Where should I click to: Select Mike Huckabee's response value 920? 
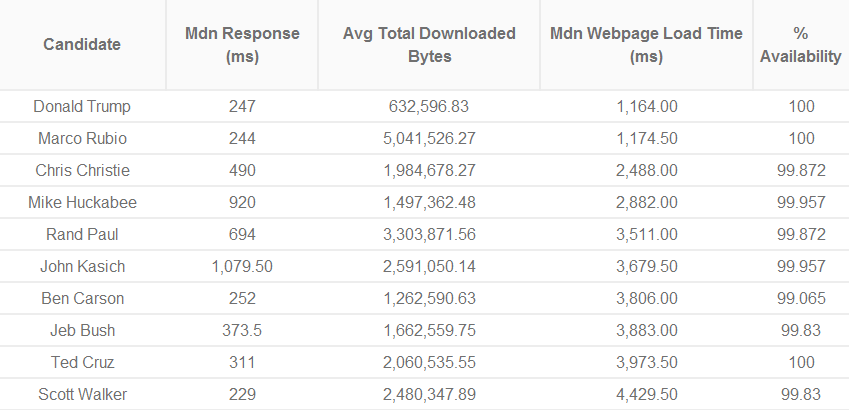(x=242, y=202)
